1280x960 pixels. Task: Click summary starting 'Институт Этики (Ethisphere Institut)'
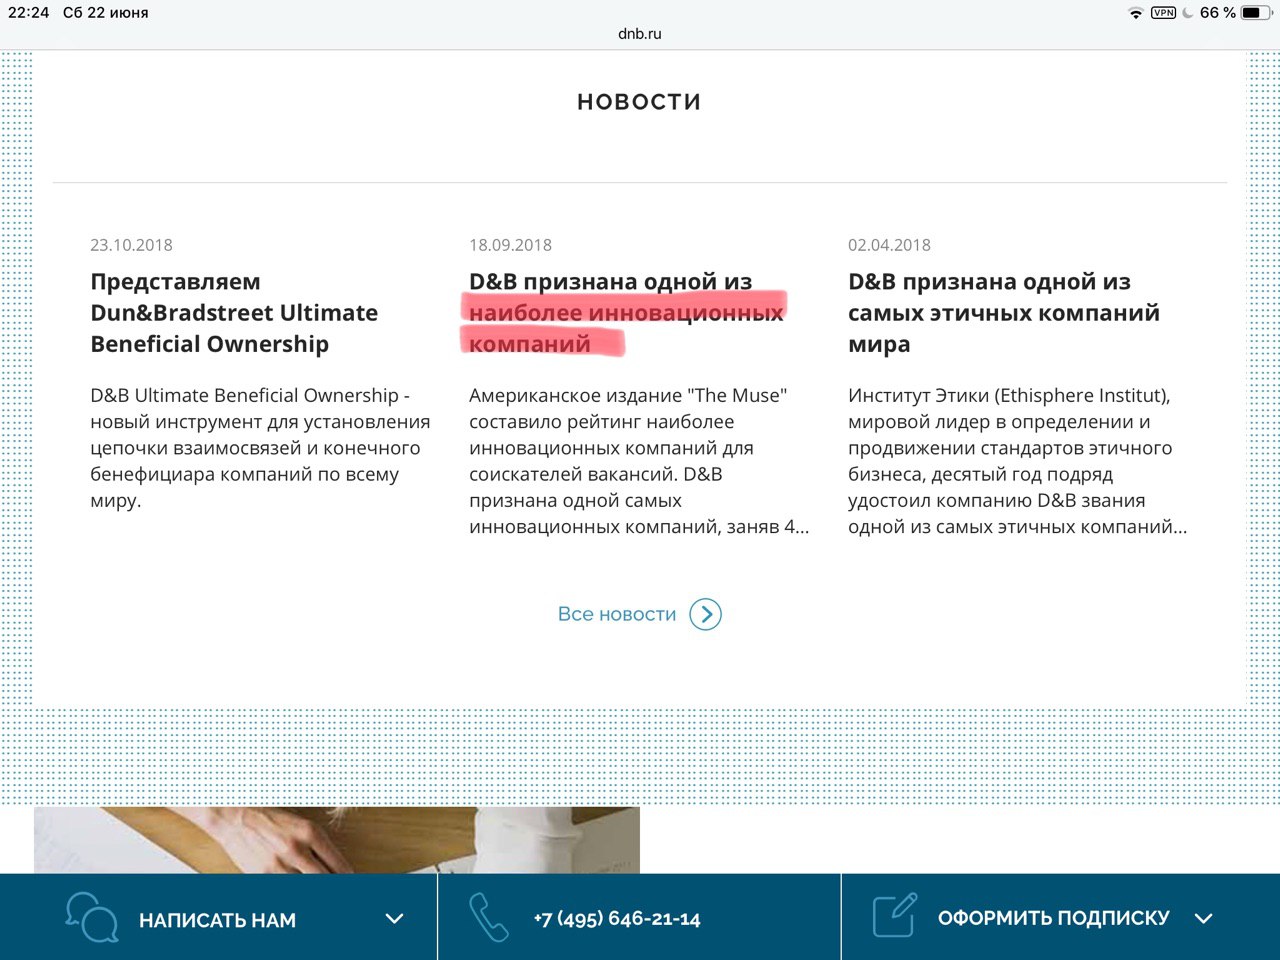coord(1018,461)
